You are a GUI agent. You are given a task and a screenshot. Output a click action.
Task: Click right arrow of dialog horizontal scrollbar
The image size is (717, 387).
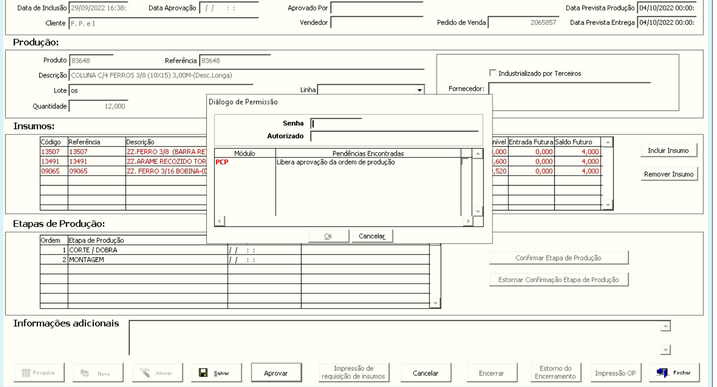(x=467, y=221)
